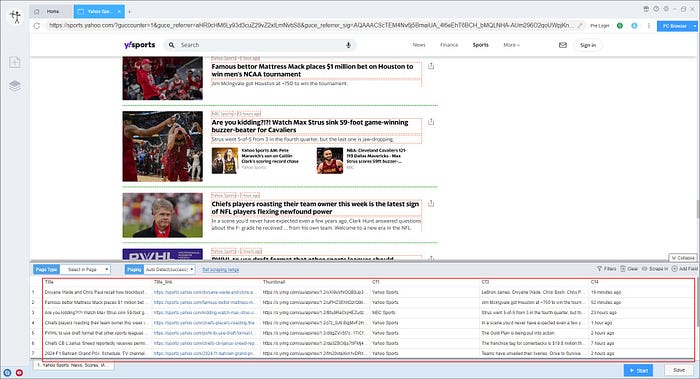The height and width of the screenshot is (379, 700).
Task: Click the Max Strus celebration article thumbnail
Action: (x=162, y=146)
